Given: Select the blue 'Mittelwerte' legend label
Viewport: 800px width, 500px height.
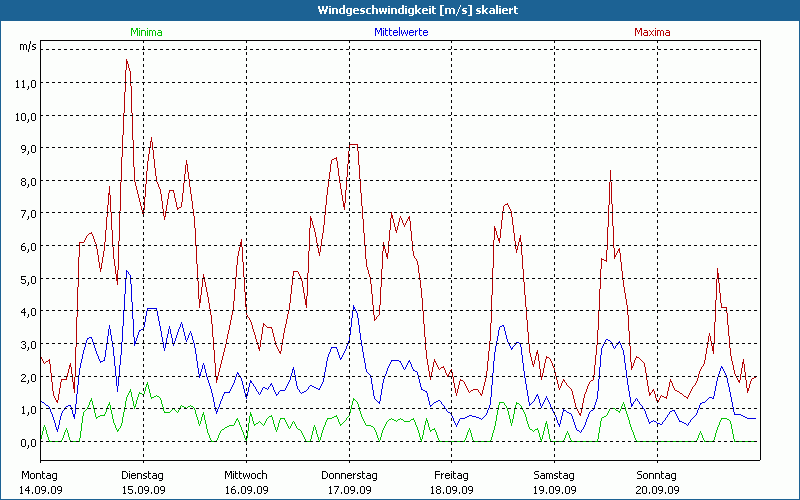Looking at the screenshot, I should coord(402,32).
